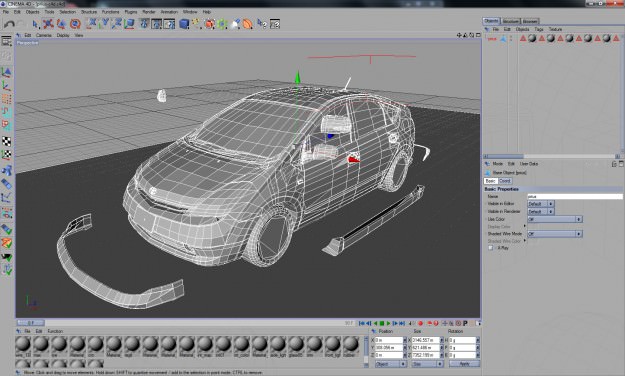Enable the X-Ray checkbox
This screenshot has height=376, width=625.
(491, 248)
